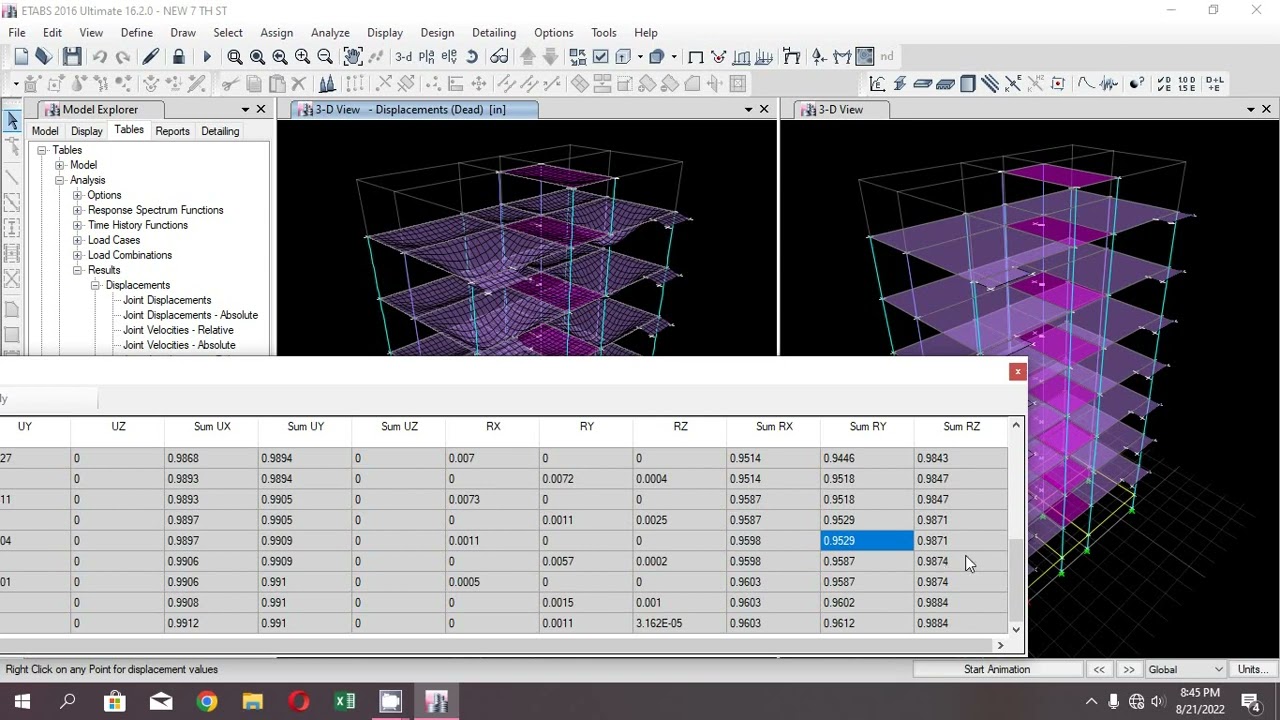1280x720 pixels.
Task: Open the time history waveform icon
Action: (1108, 84)
